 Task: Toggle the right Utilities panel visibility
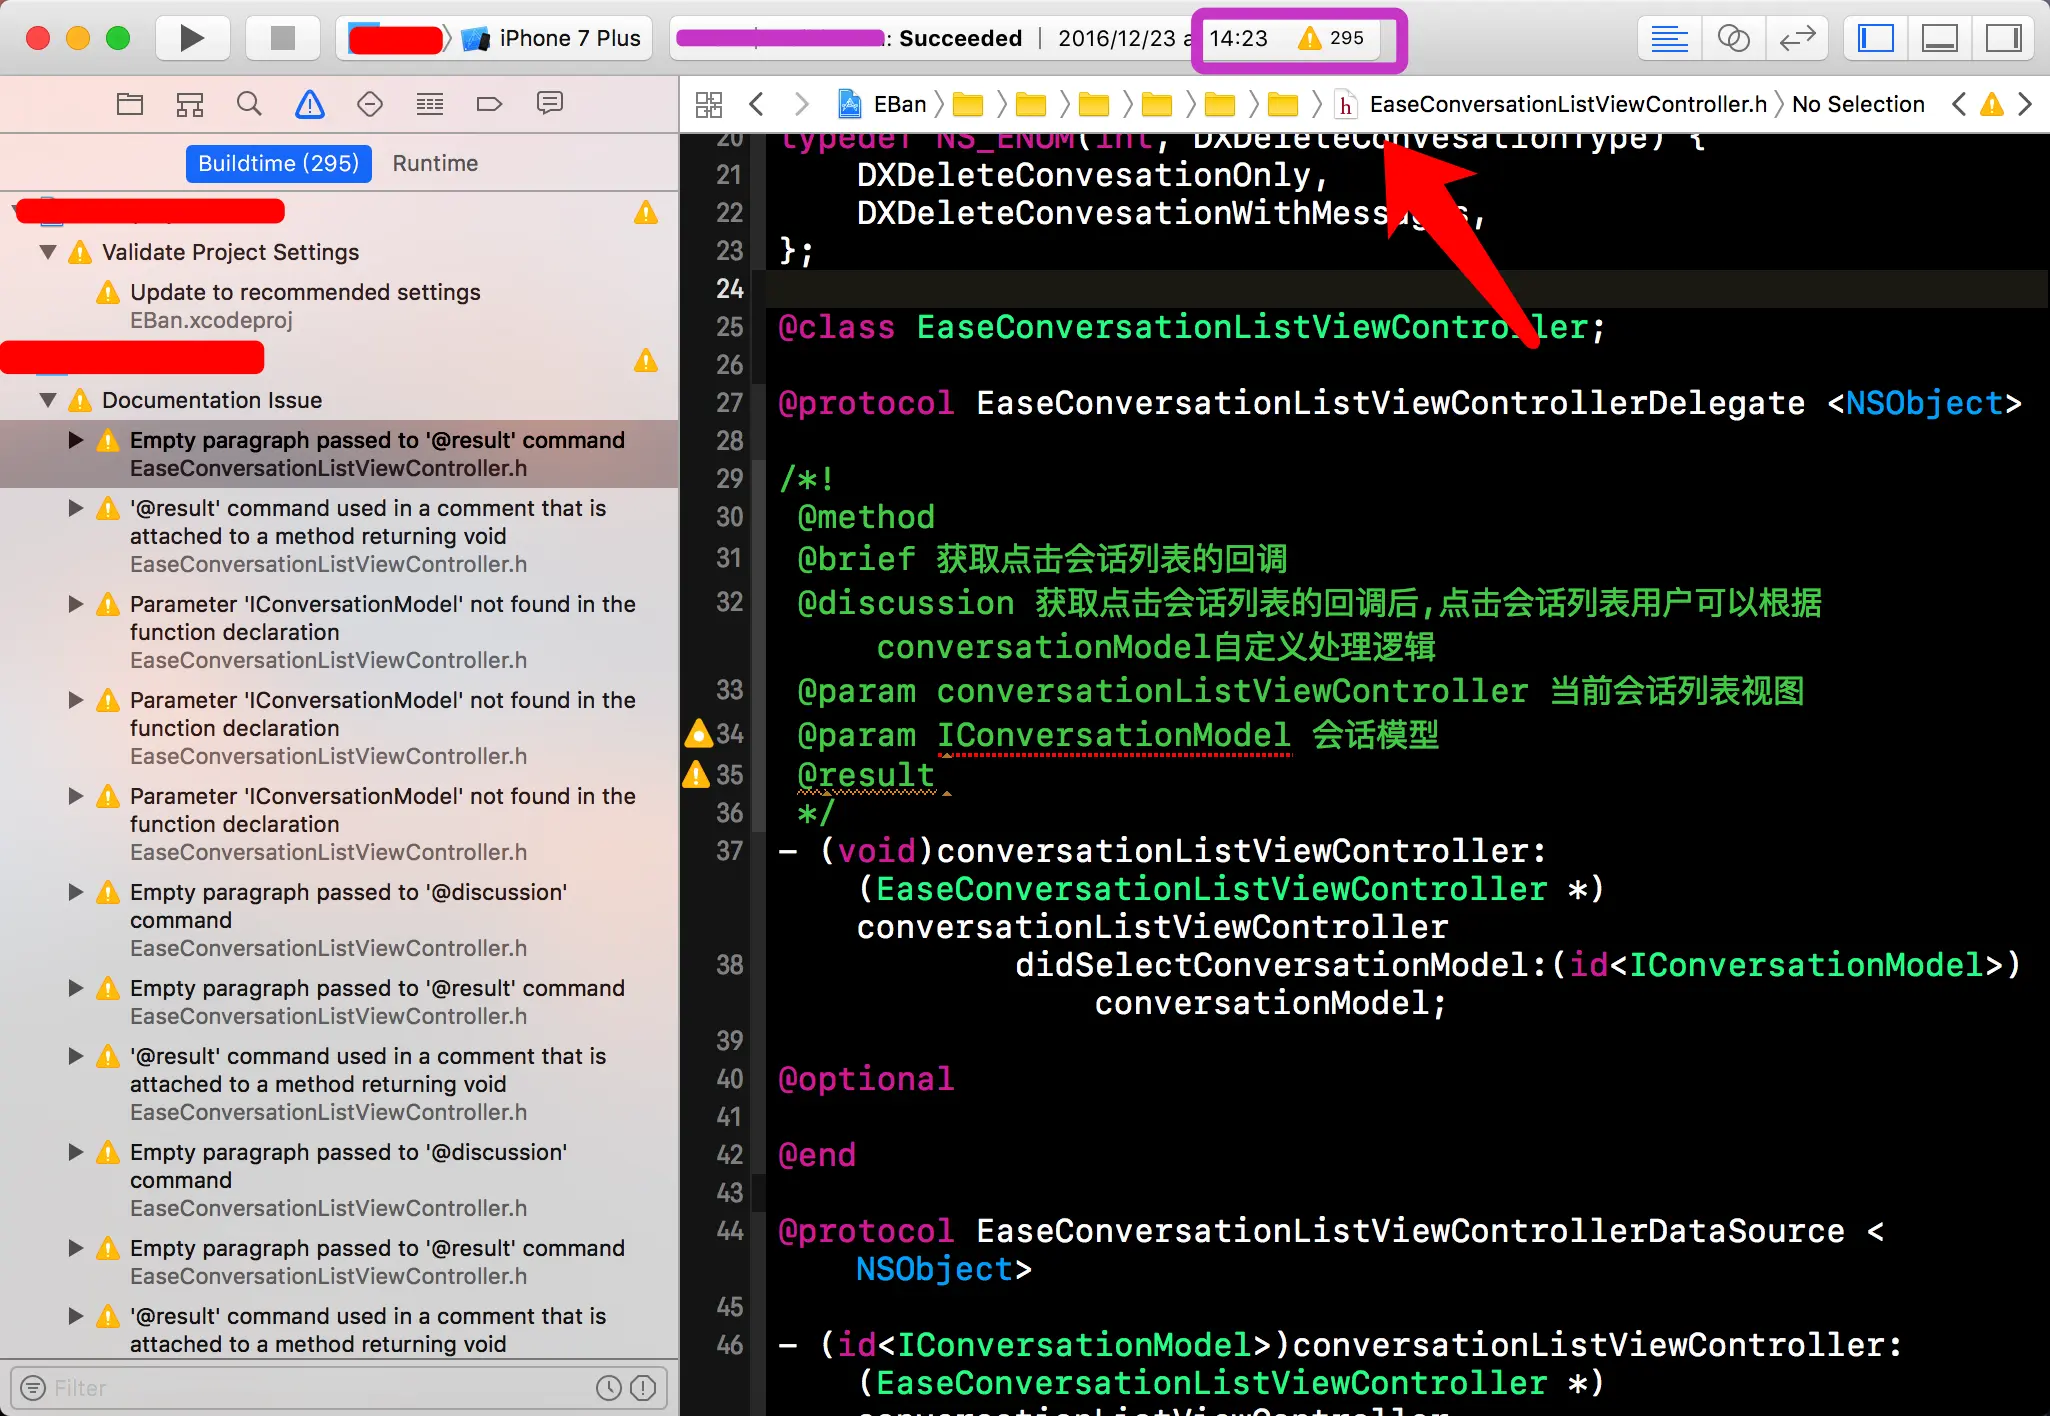pyautogui.click(x=2003, y=38)
